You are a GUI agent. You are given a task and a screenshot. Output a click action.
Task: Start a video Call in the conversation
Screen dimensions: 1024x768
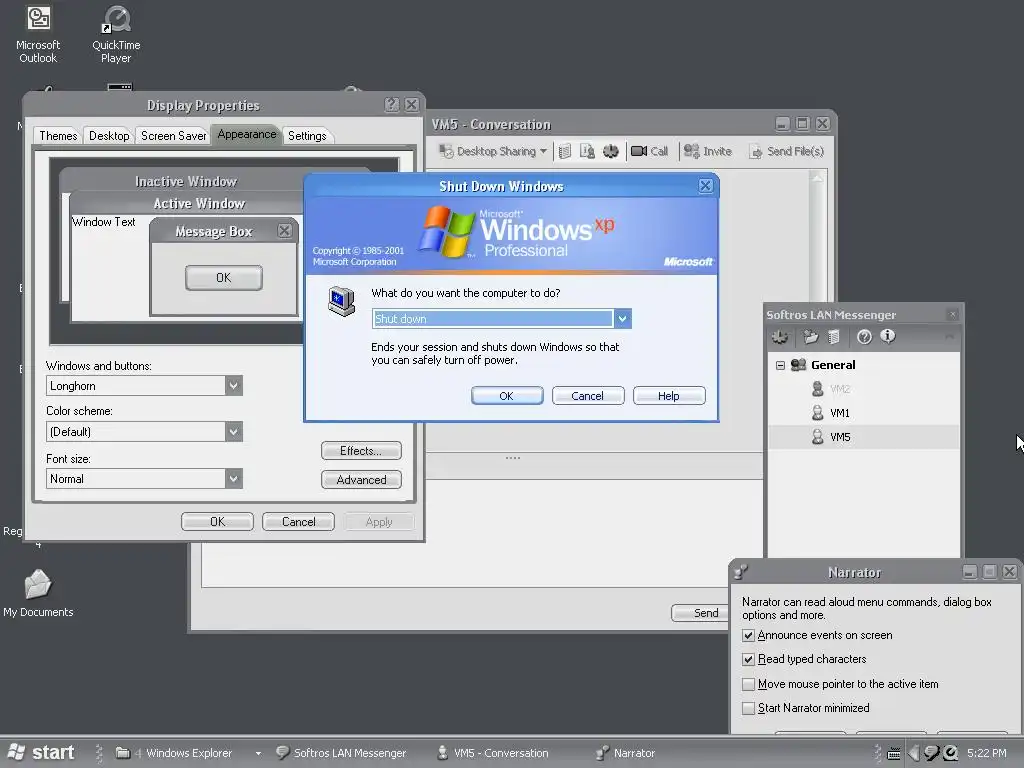pos(649,152)
